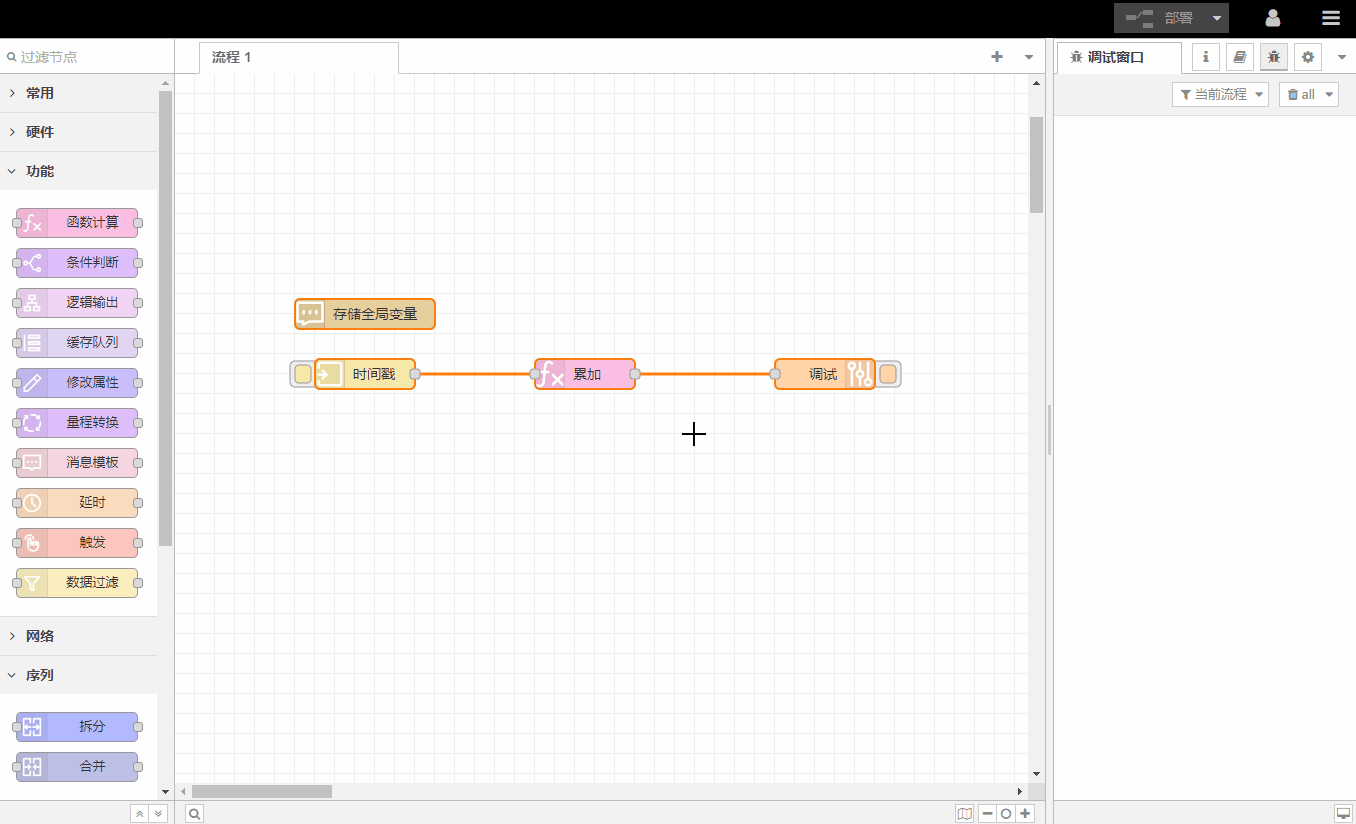Click the 过滤节点 search input field
Viewport: 1356px width, 824px height.
(x=87, y=57)
